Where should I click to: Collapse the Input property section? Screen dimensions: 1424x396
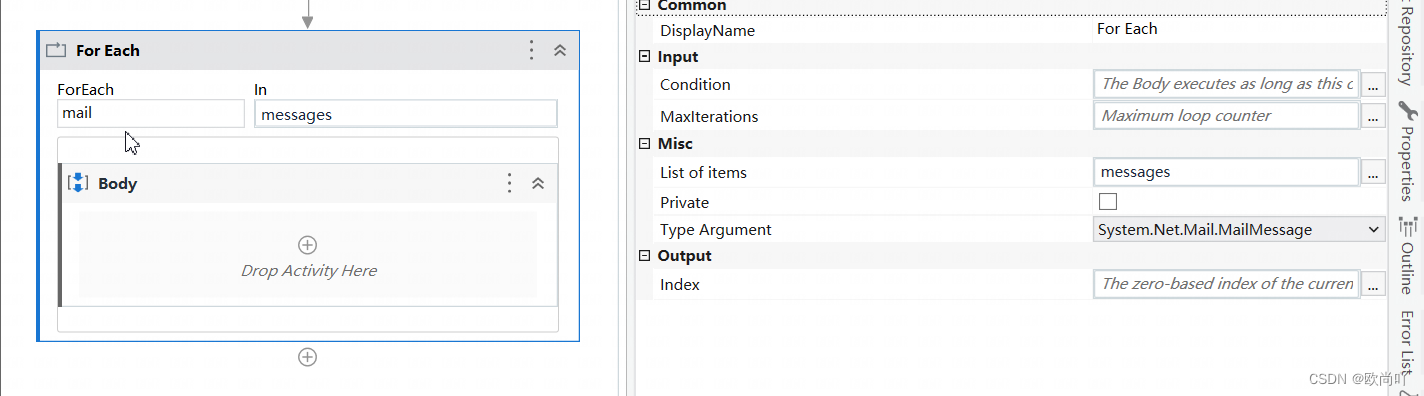coord(644,57)
